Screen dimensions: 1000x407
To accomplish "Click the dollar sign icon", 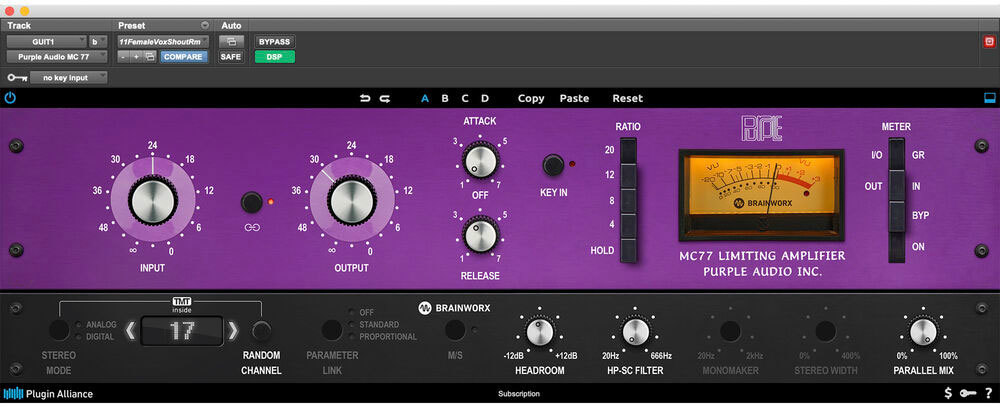I will click(x=948, y=393).
